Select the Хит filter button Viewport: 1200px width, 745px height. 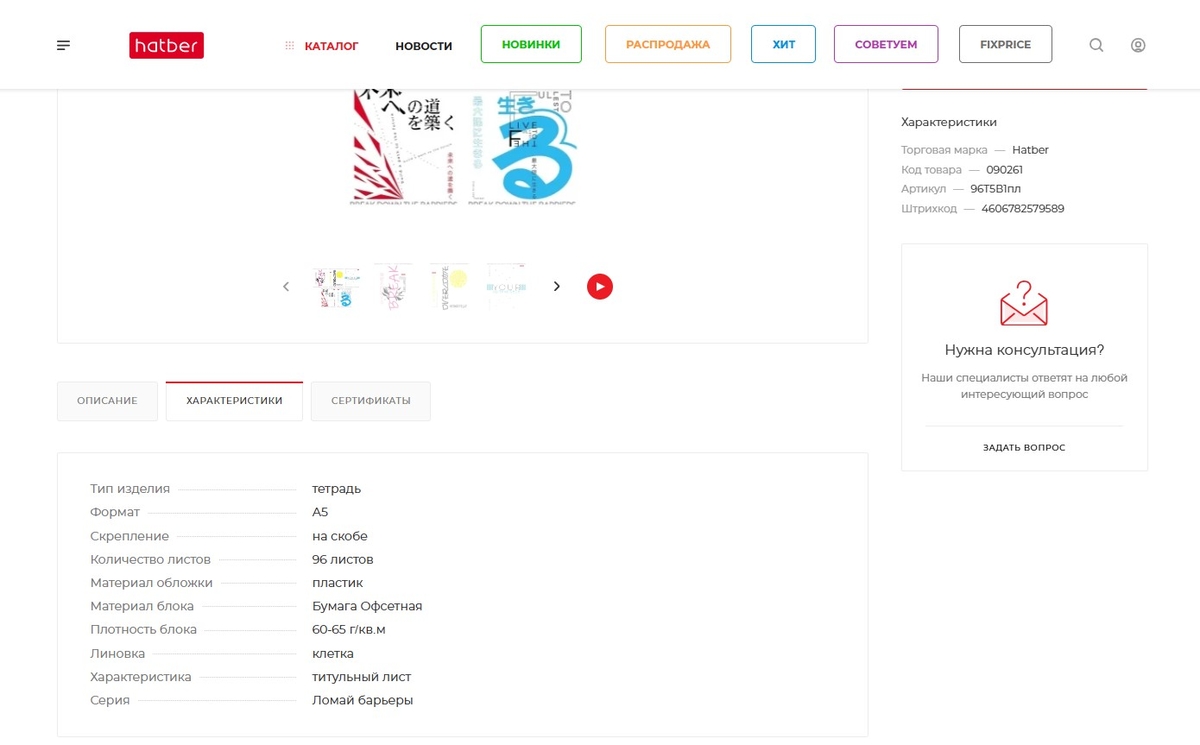pyautogui.click(x=783, y=44)
